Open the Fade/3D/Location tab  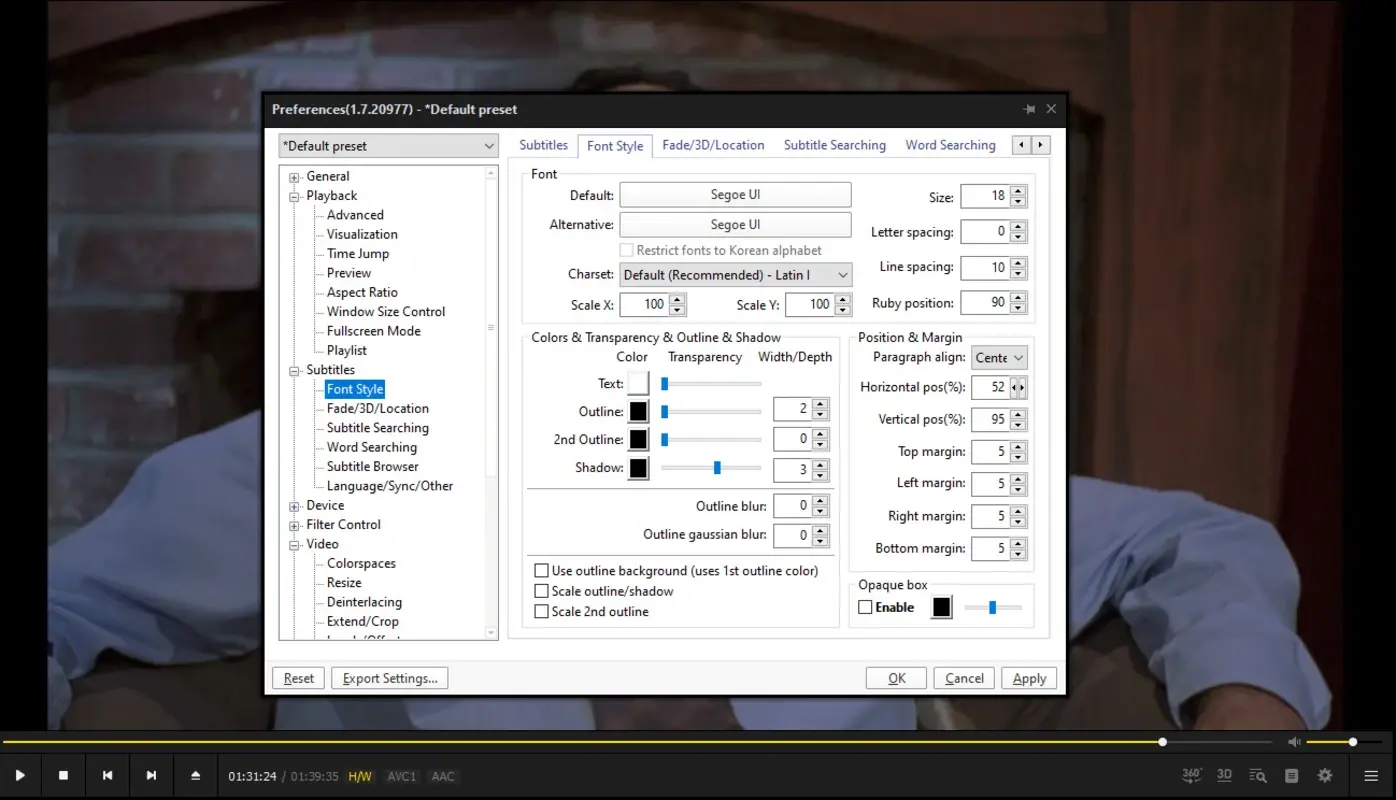coord(713,145)
